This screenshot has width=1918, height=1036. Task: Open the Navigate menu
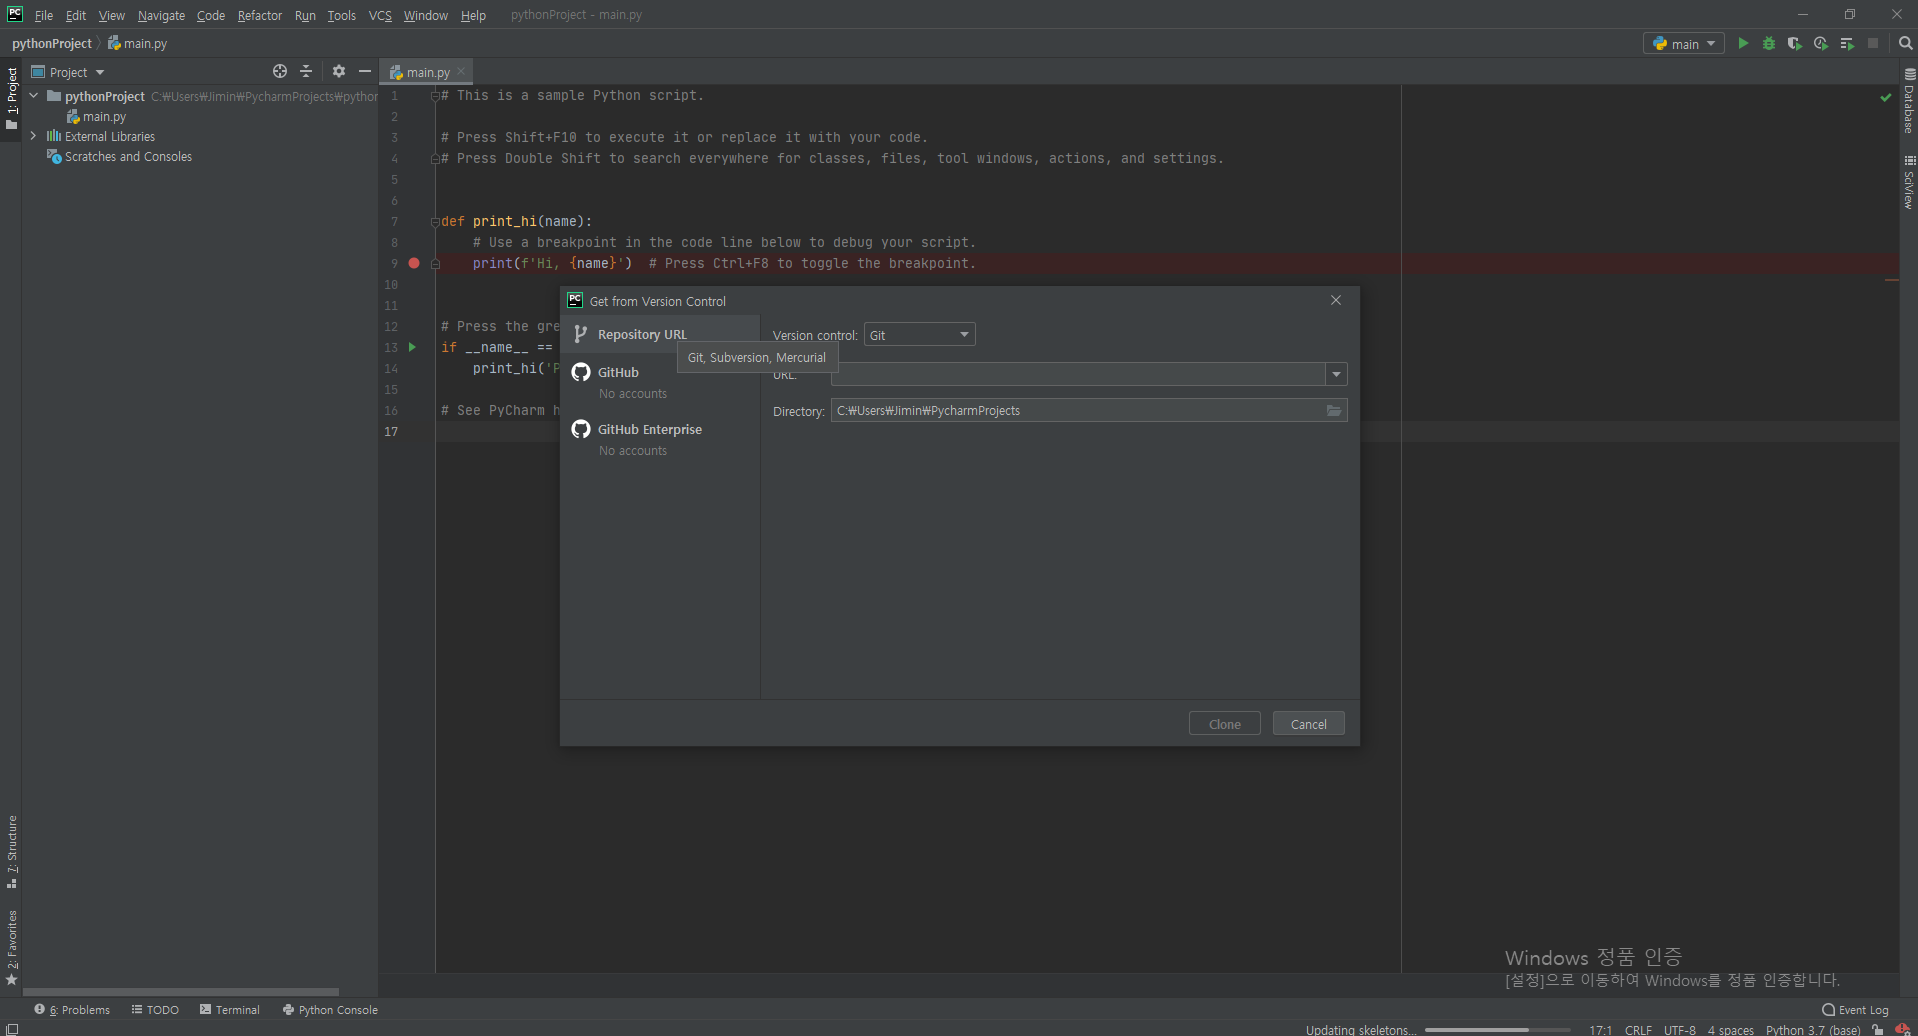161,15
